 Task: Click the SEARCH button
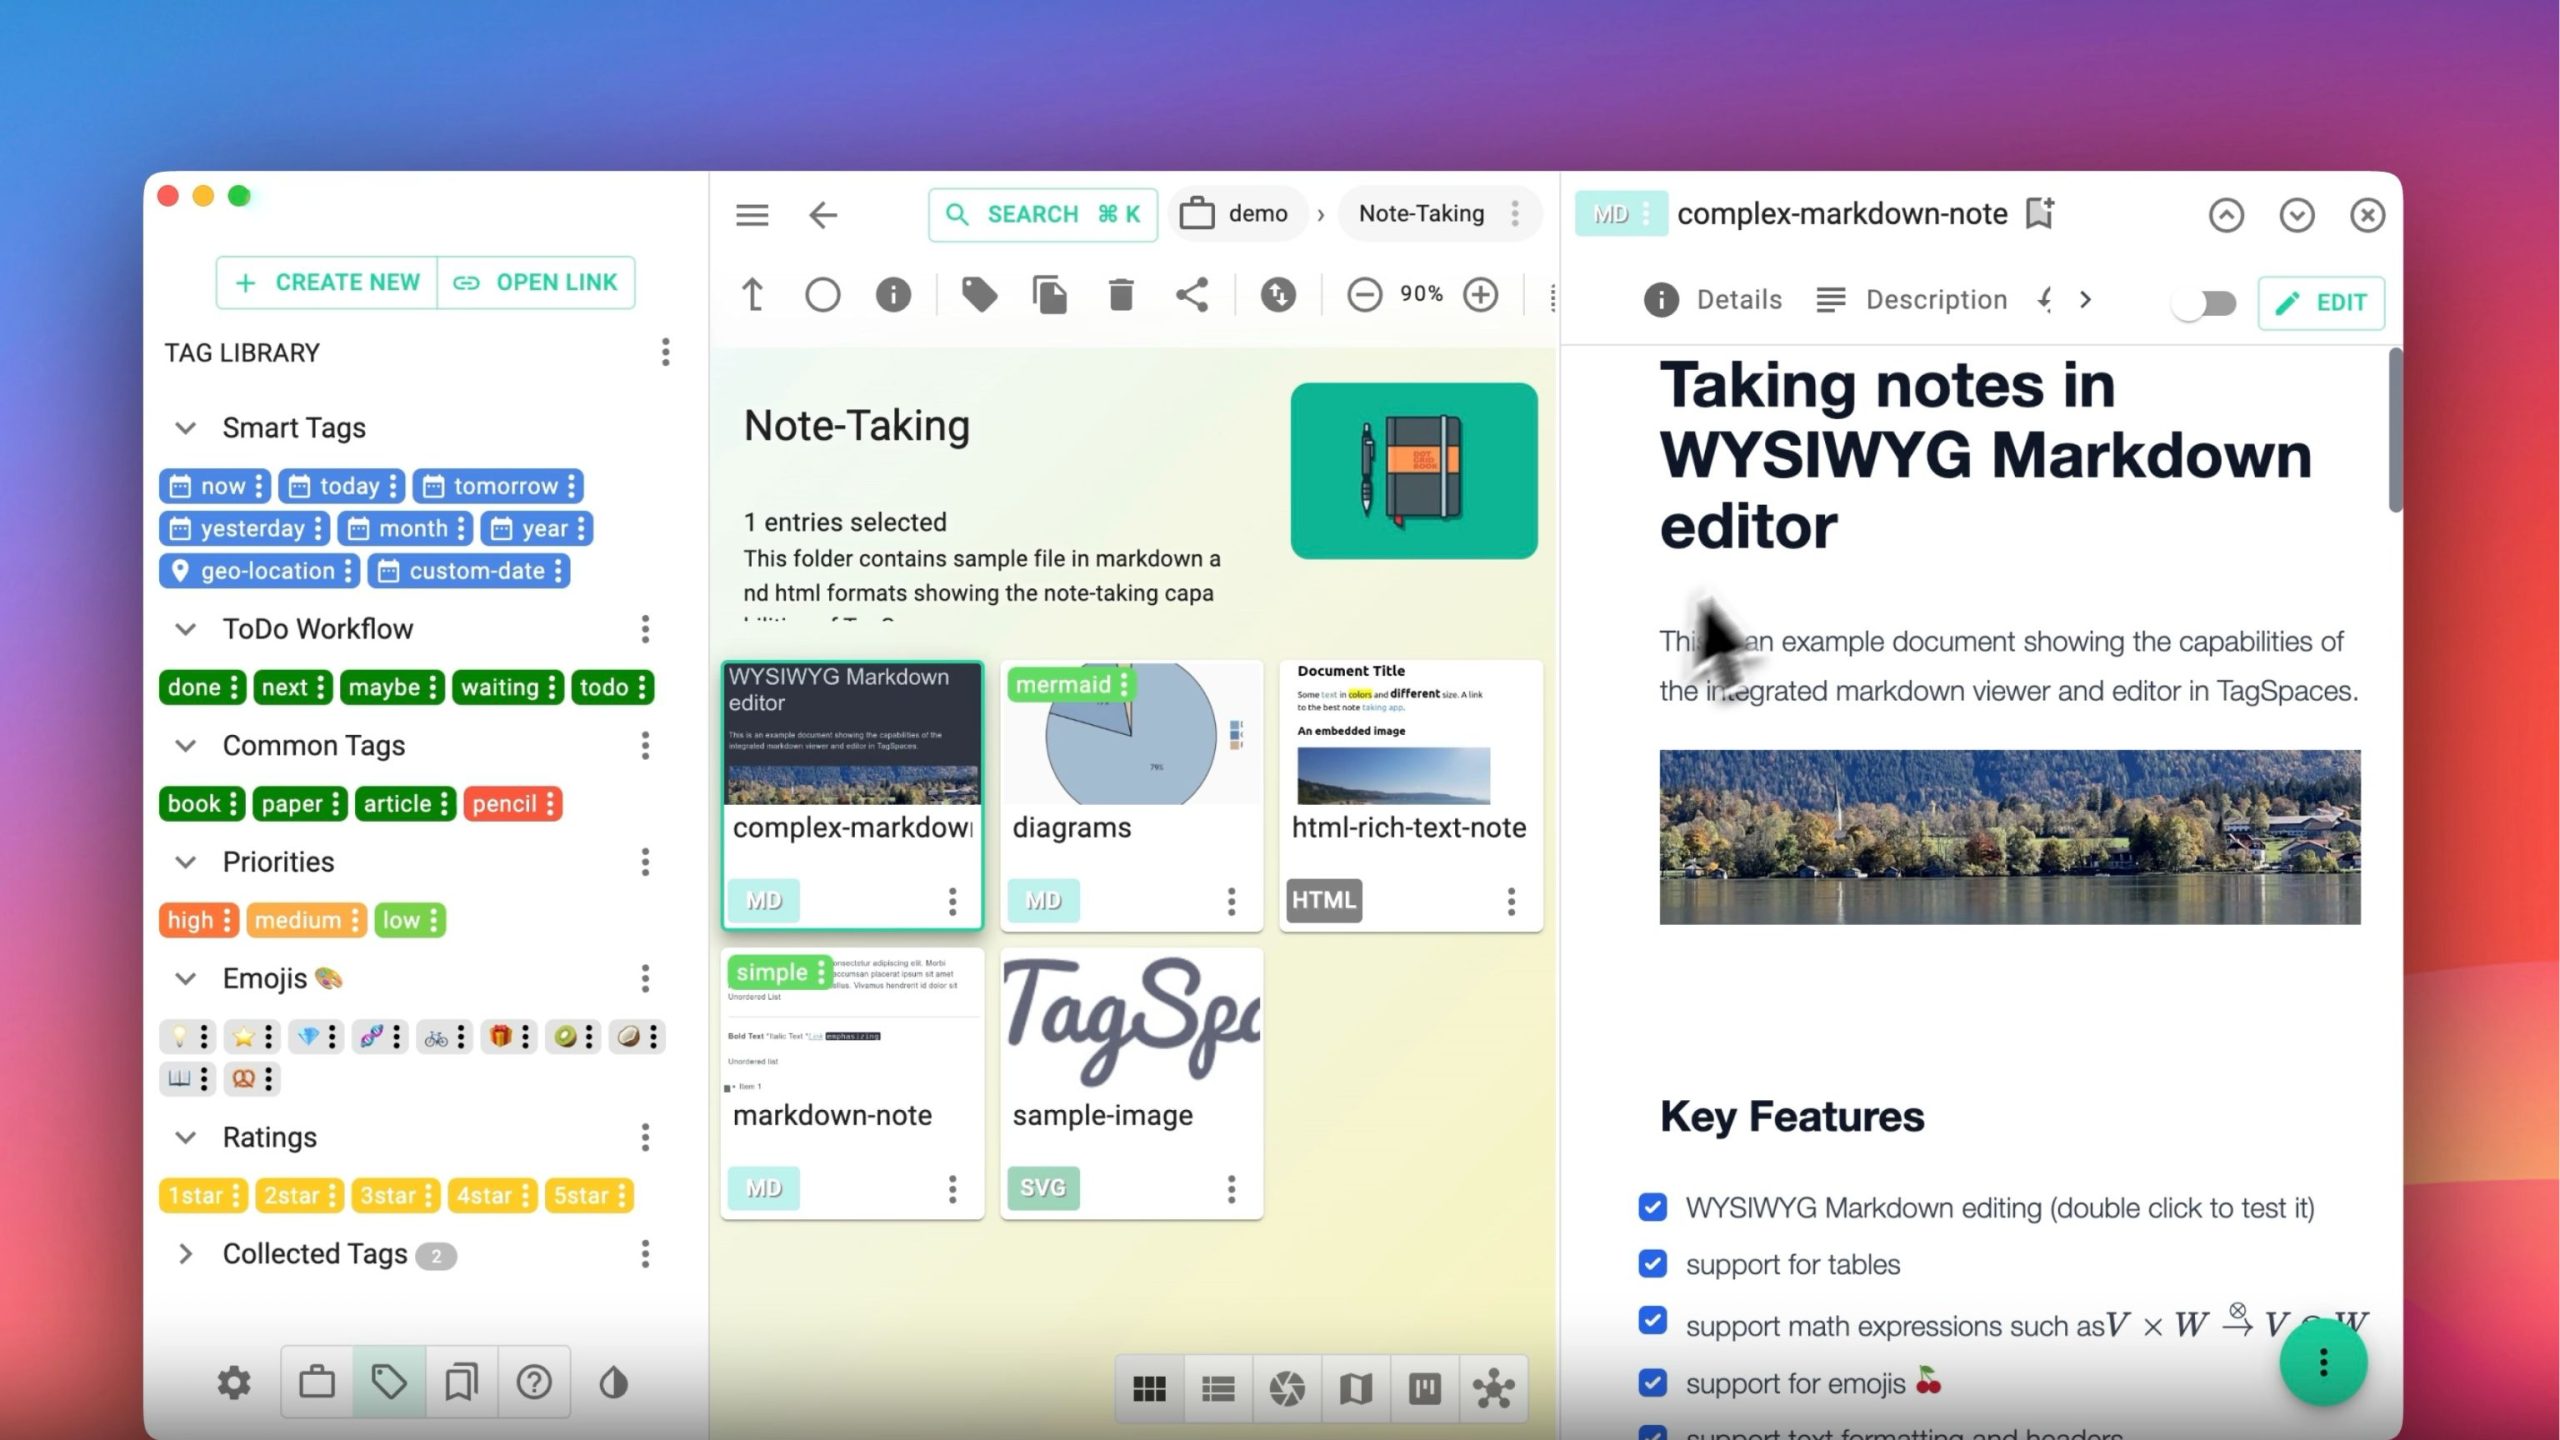1043,214
